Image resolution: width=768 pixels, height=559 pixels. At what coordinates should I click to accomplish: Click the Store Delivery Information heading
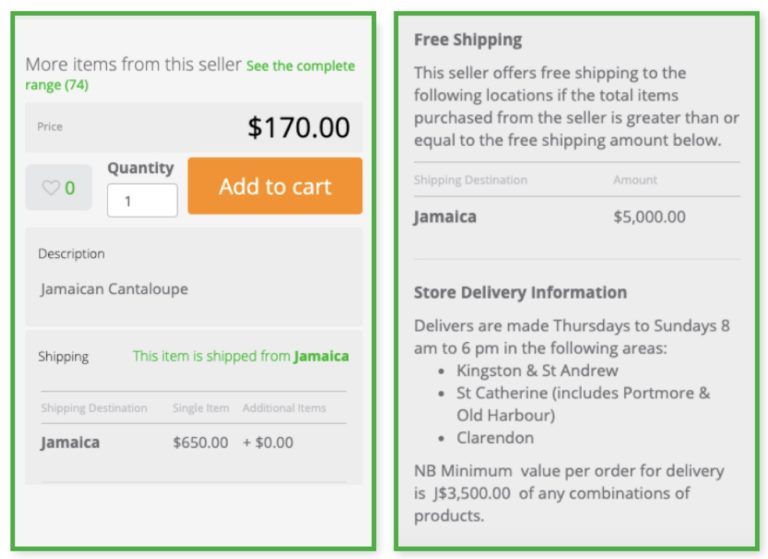coord(520,293)
